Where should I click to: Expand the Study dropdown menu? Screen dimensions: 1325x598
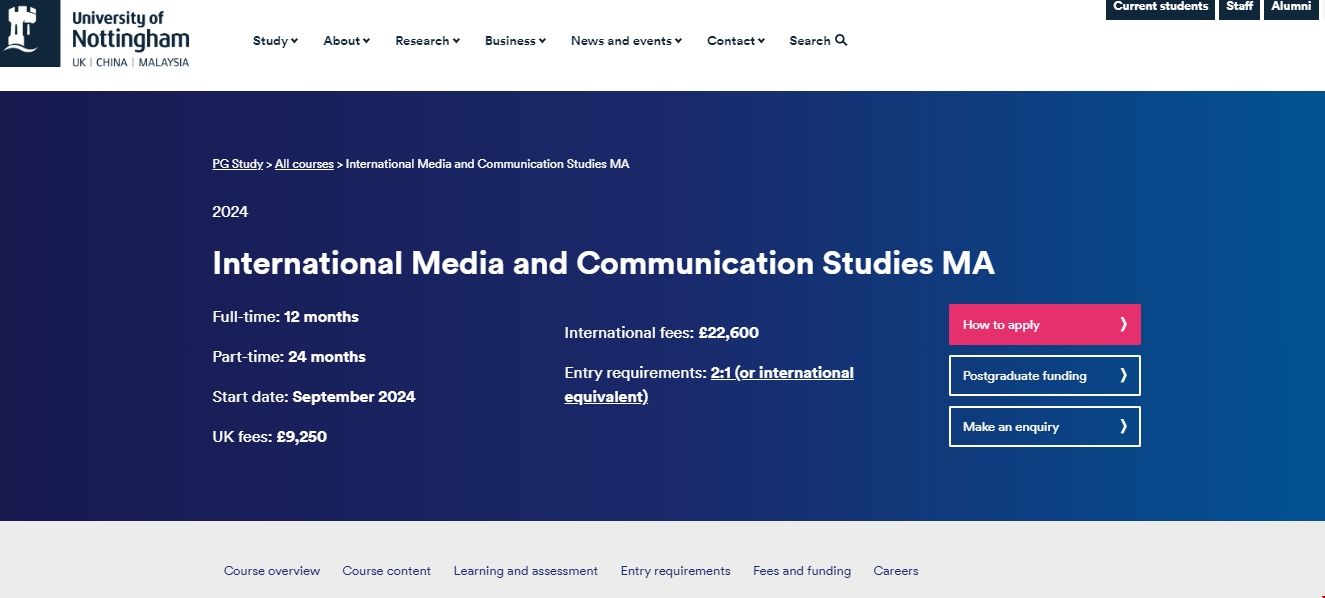(x=275, y=41)
